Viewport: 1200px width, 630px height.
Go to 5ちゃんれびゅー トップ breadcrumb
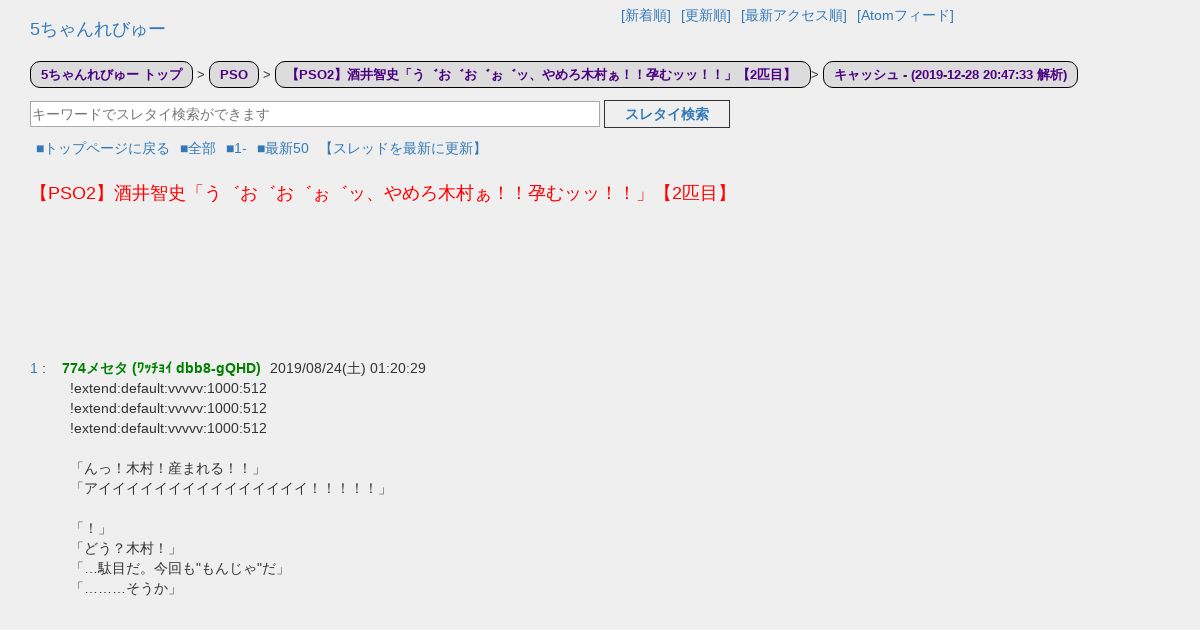(x=111, y=74)
